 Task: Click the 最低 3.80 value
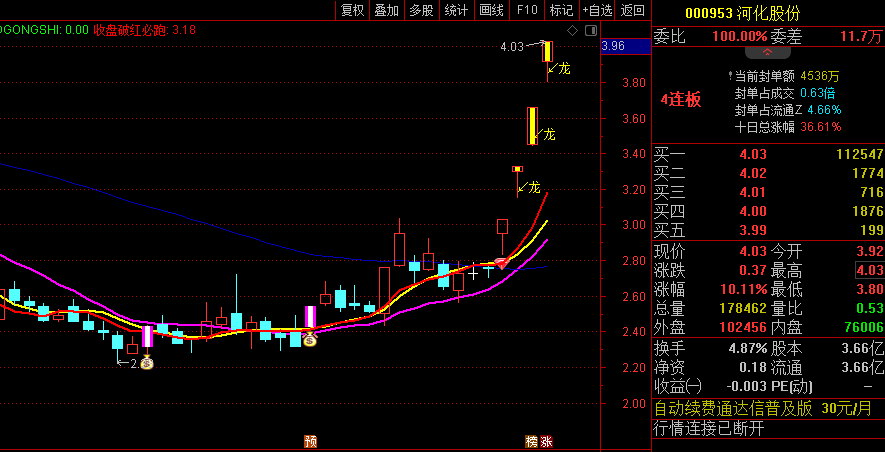(x=870, y=290)
